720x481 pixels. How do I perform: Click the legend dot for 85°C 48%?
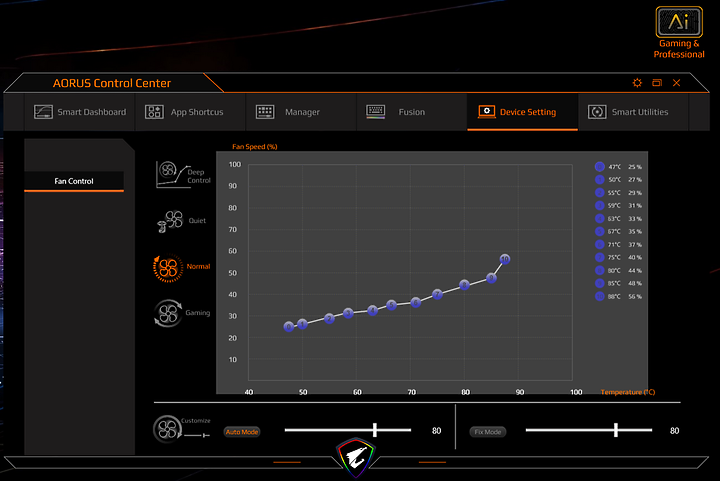pyautogui.click(x=599, y=283)
